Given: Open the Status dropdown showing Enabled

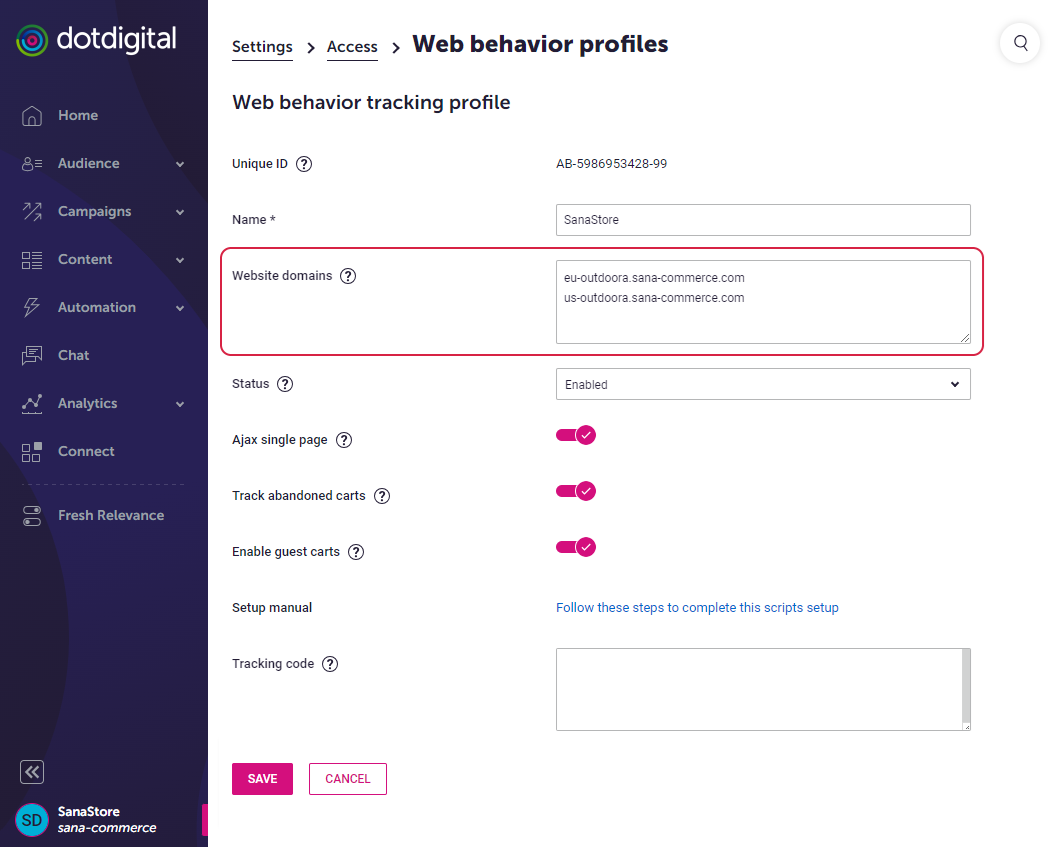Looking at the screenshot, I should (763, 384).
